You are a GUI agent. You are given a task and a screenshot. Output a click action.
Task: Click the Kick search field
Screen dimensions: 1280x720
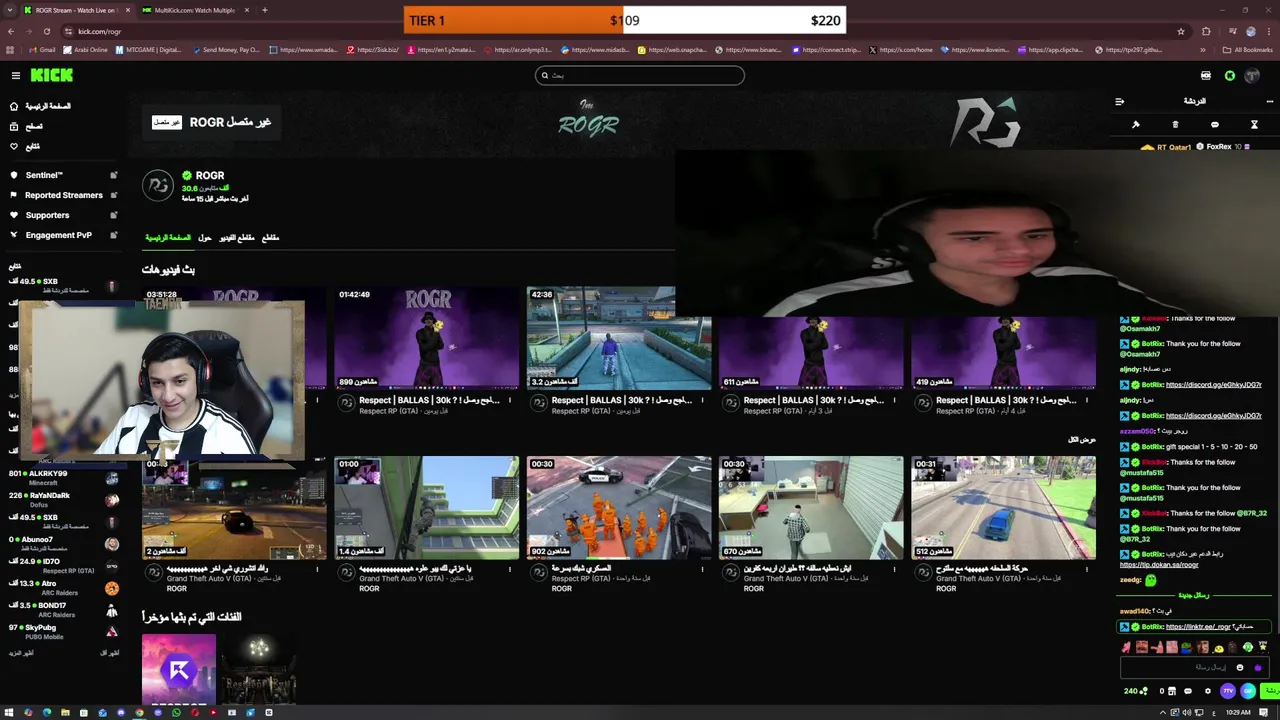pos(640,75)
